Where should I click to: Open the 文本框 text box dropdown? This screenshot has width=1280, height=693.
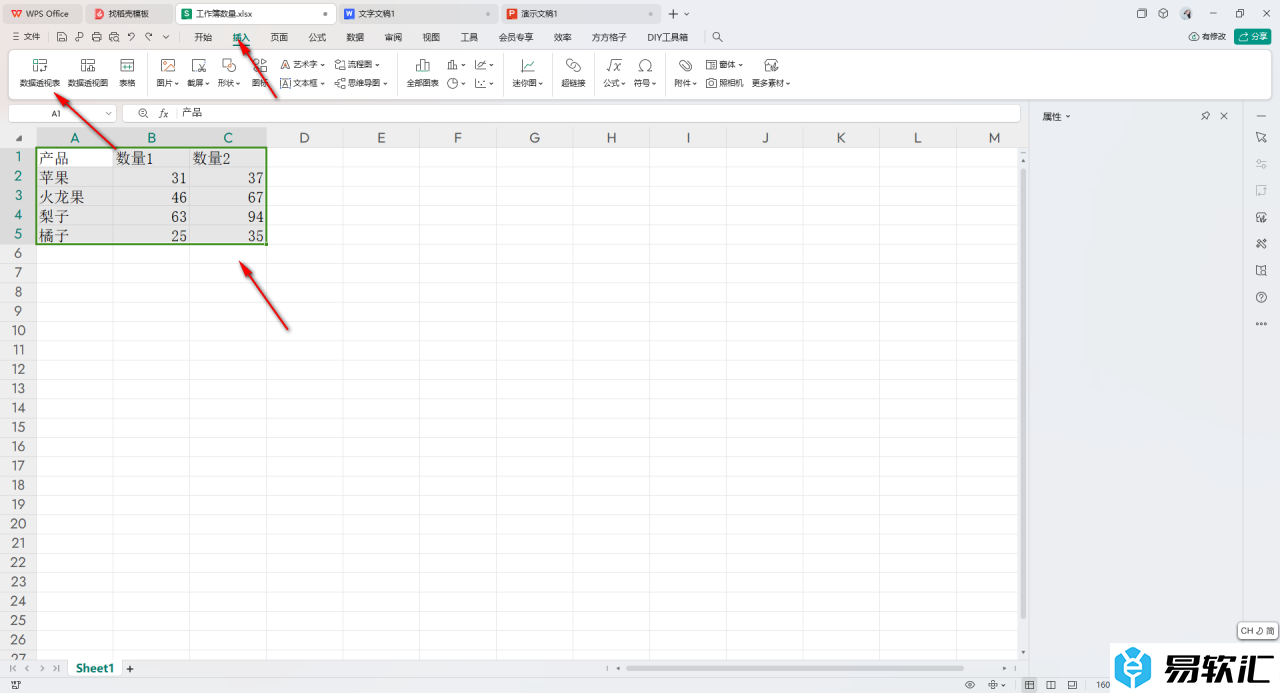tap(303, 83)
